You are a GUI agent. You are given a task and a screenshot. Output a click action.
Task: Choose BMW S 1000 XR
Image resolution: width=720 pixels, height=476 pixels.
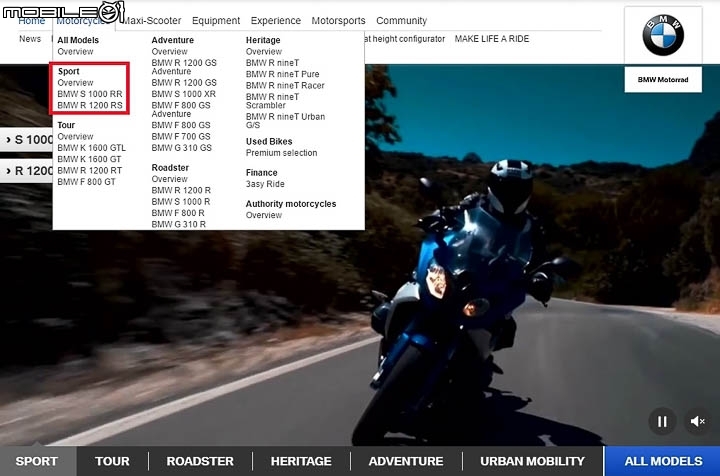coord(183,94)
